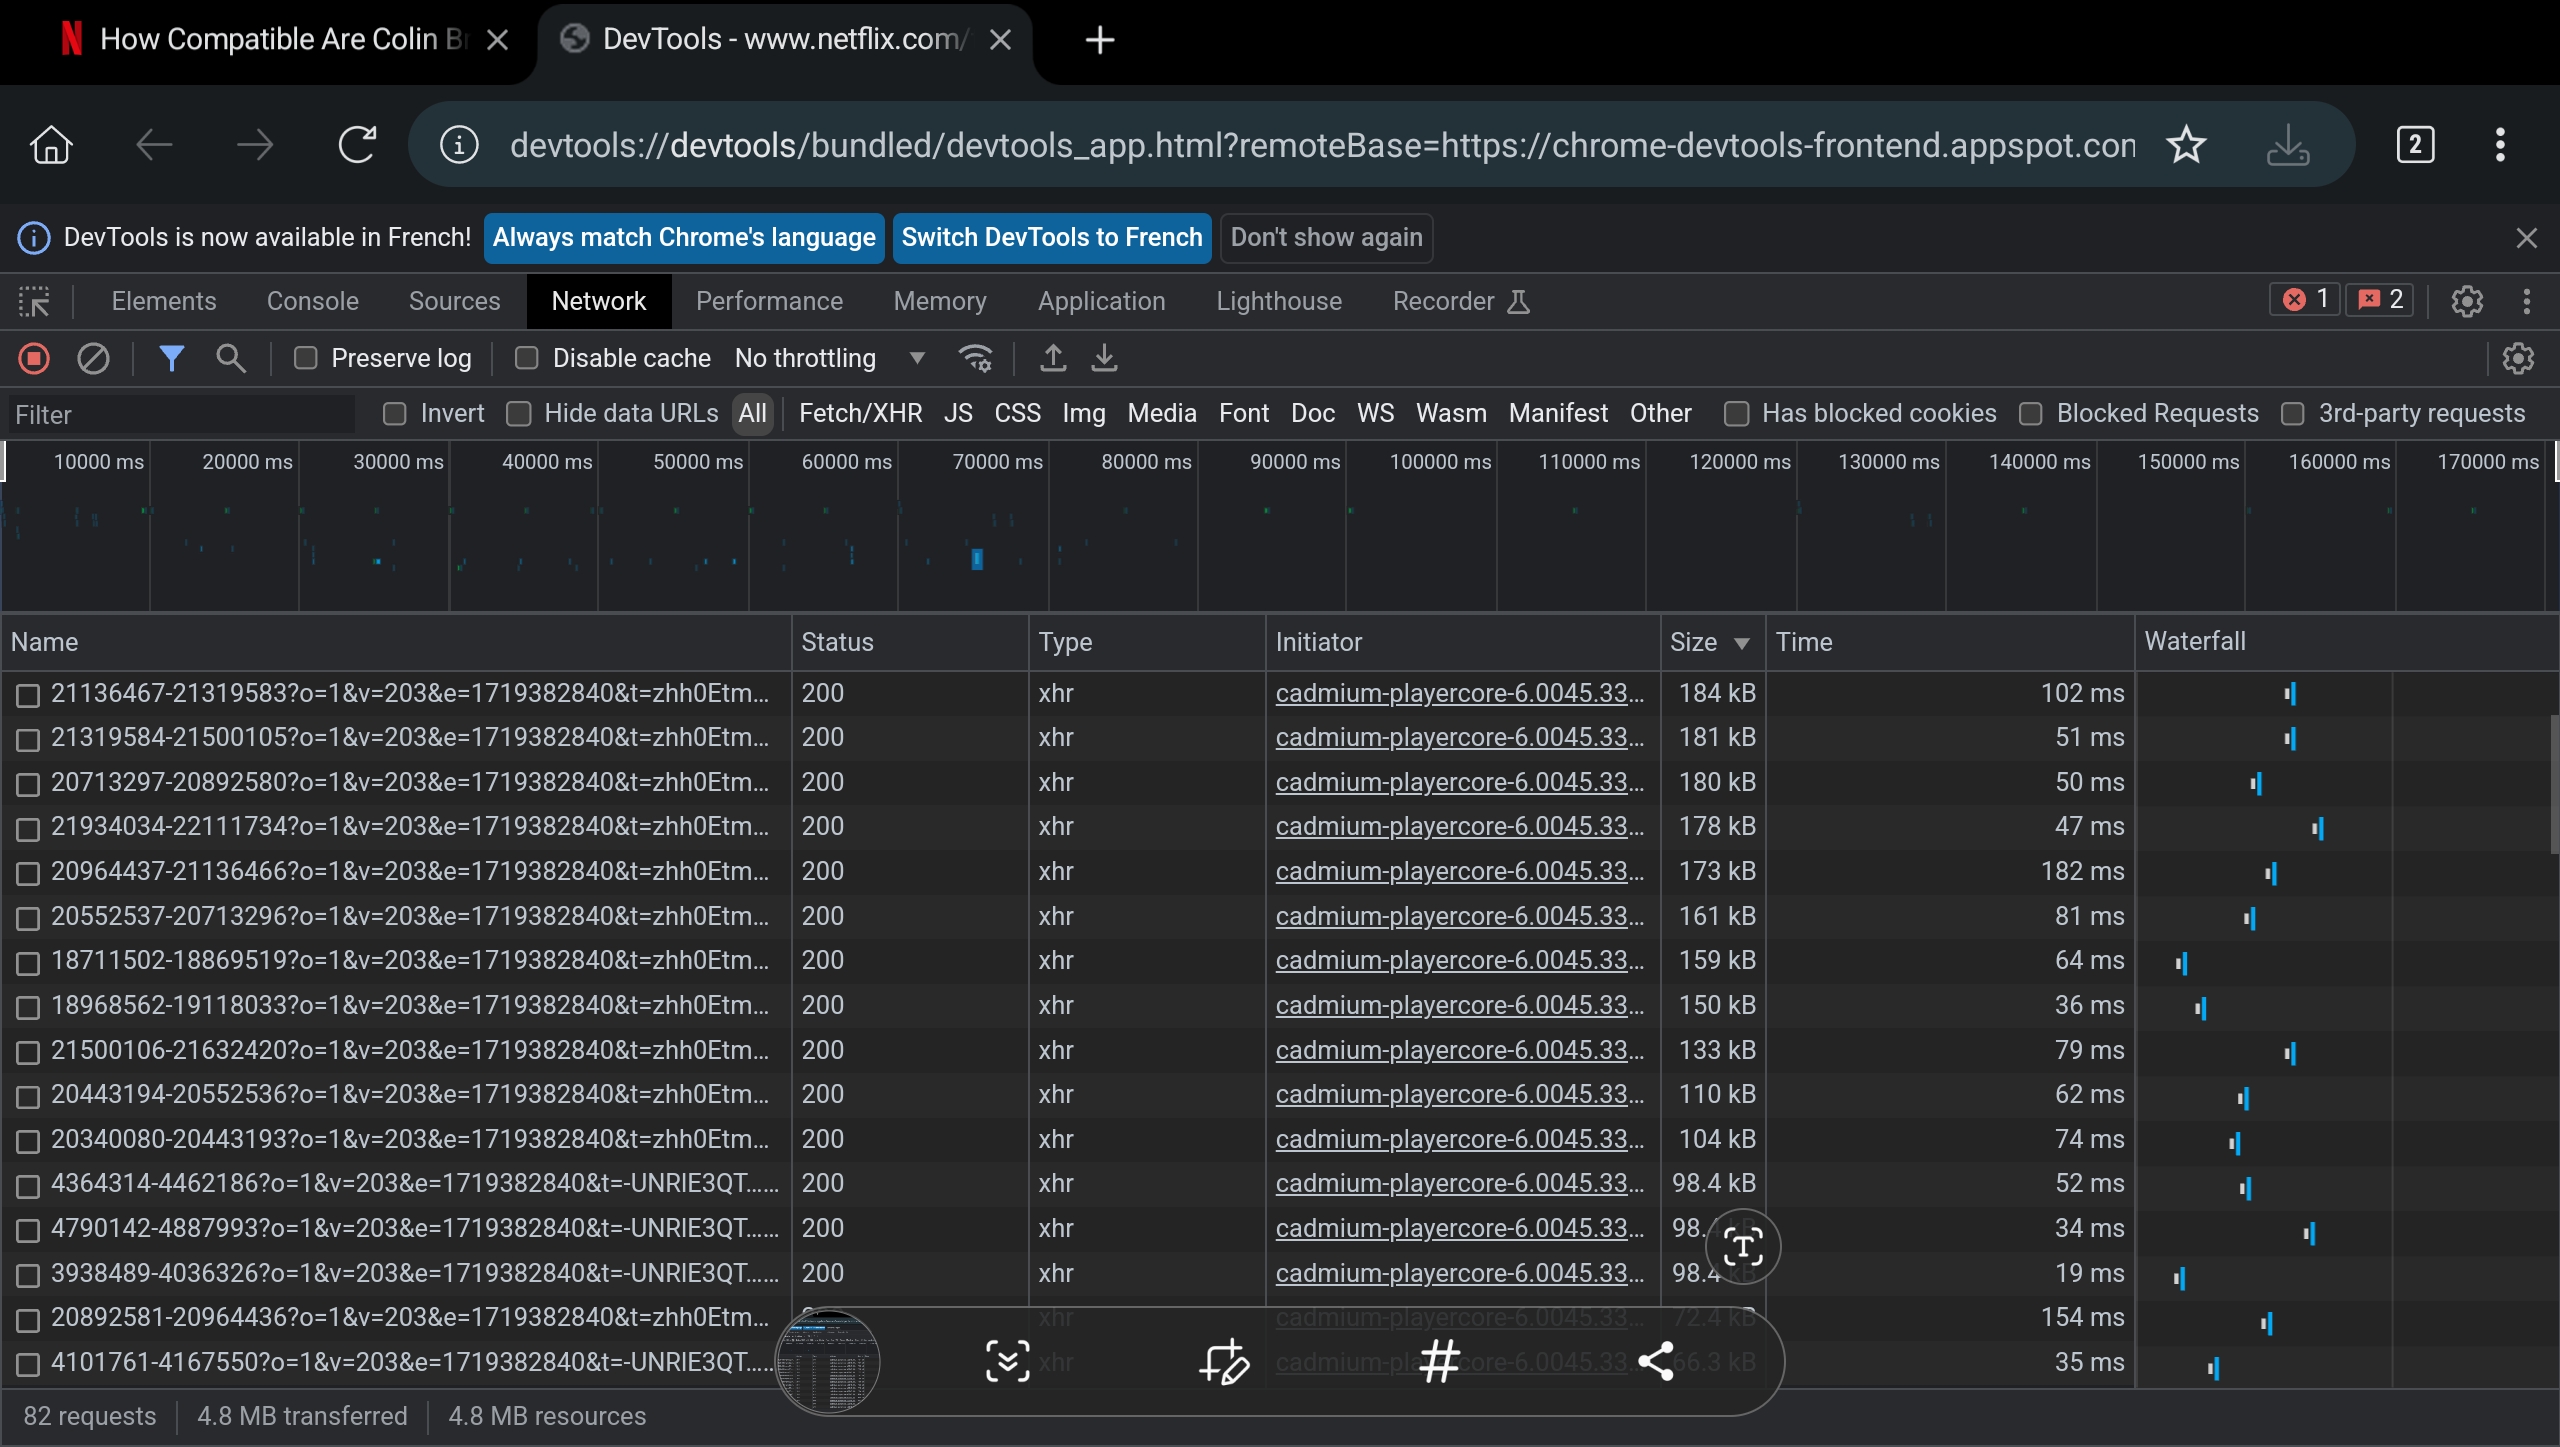Screen dimensions: 2560x1447
Task: Open network search with magnifier icon
Action: click(x=231, y=358)
